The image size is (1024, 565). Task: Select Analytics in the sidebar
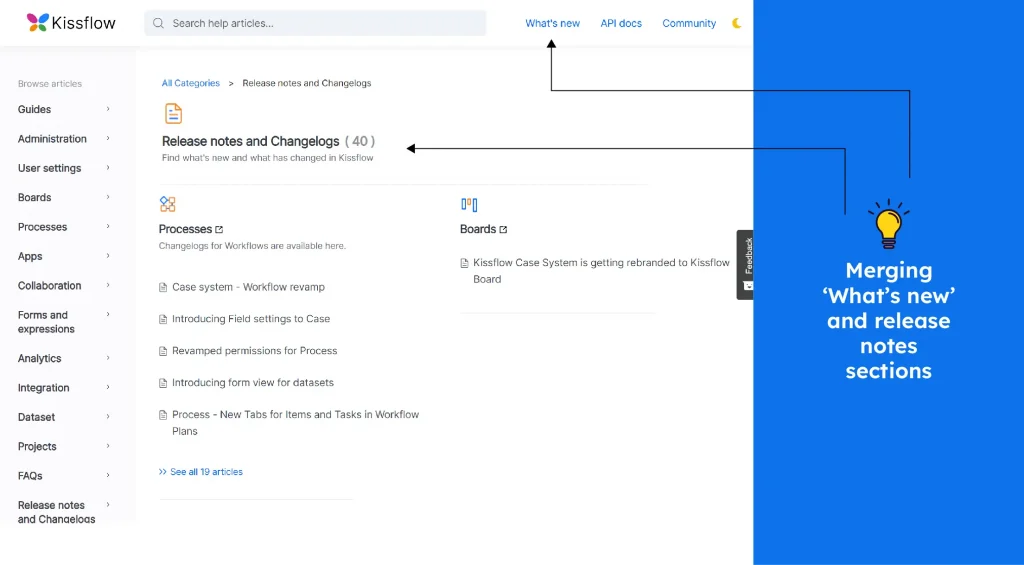(40, 359)
